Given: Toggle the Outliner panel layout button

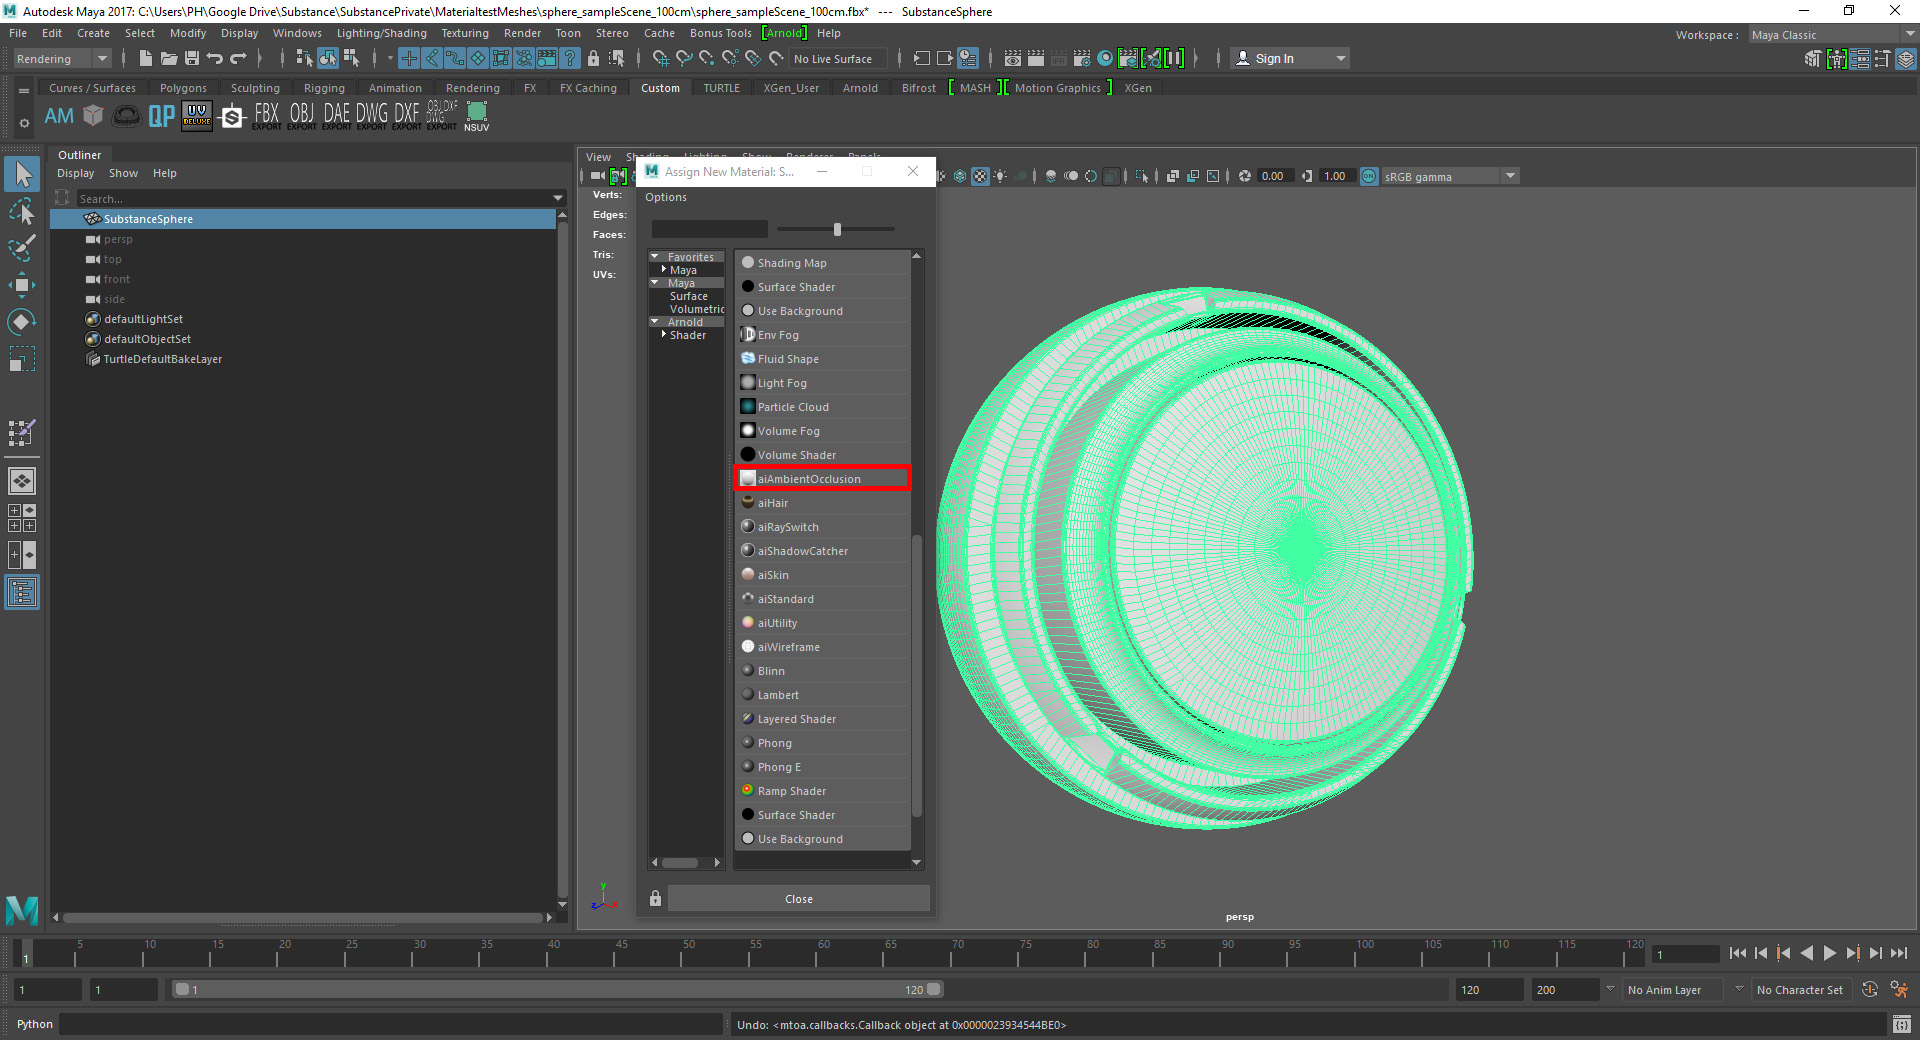Looking at the screenshot, I should click(x=21, y=592).
